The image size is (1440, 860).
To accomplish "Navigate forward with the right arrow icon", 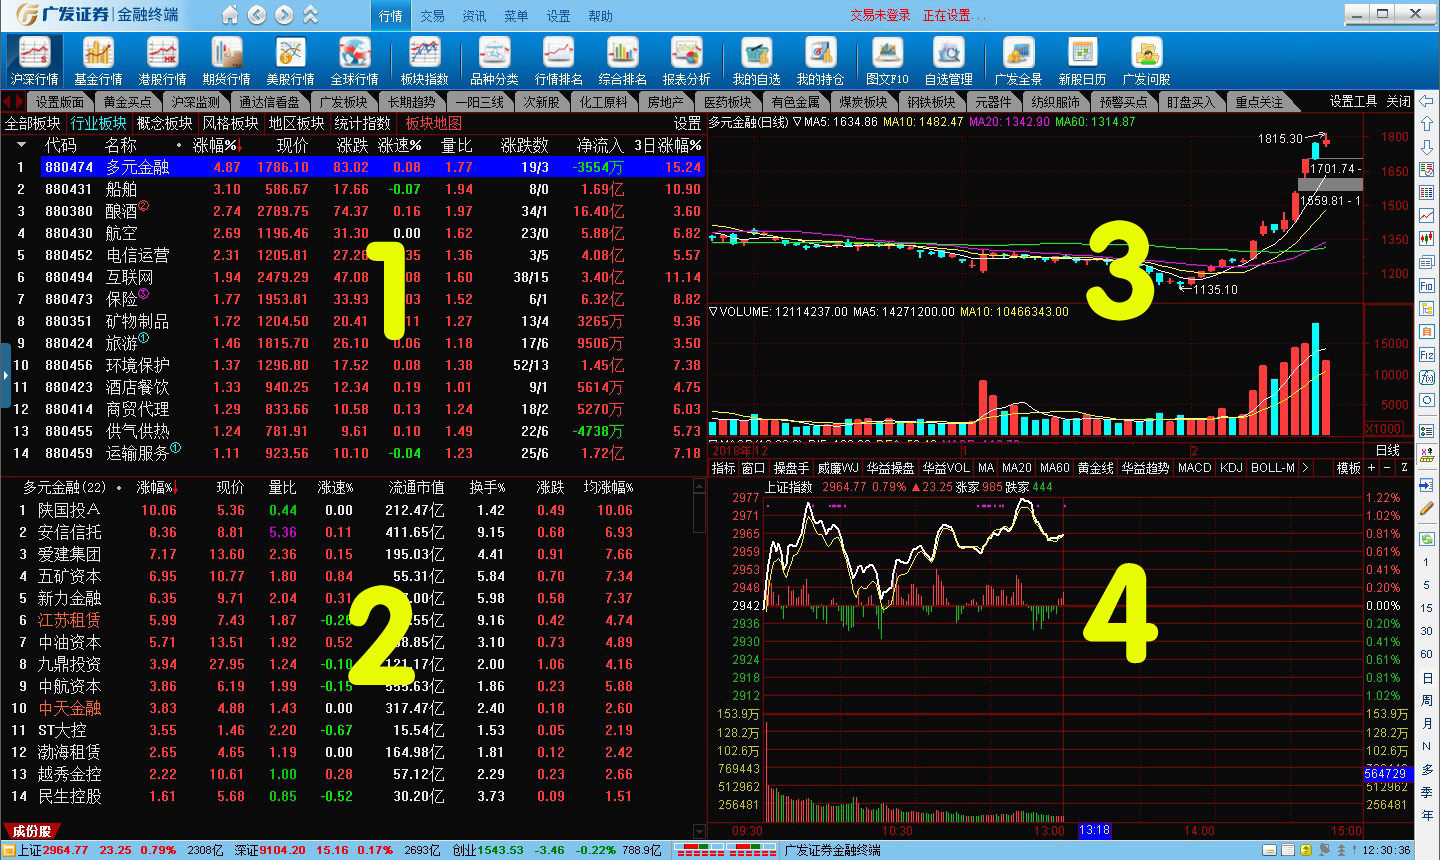I will (x=284, y=15).
